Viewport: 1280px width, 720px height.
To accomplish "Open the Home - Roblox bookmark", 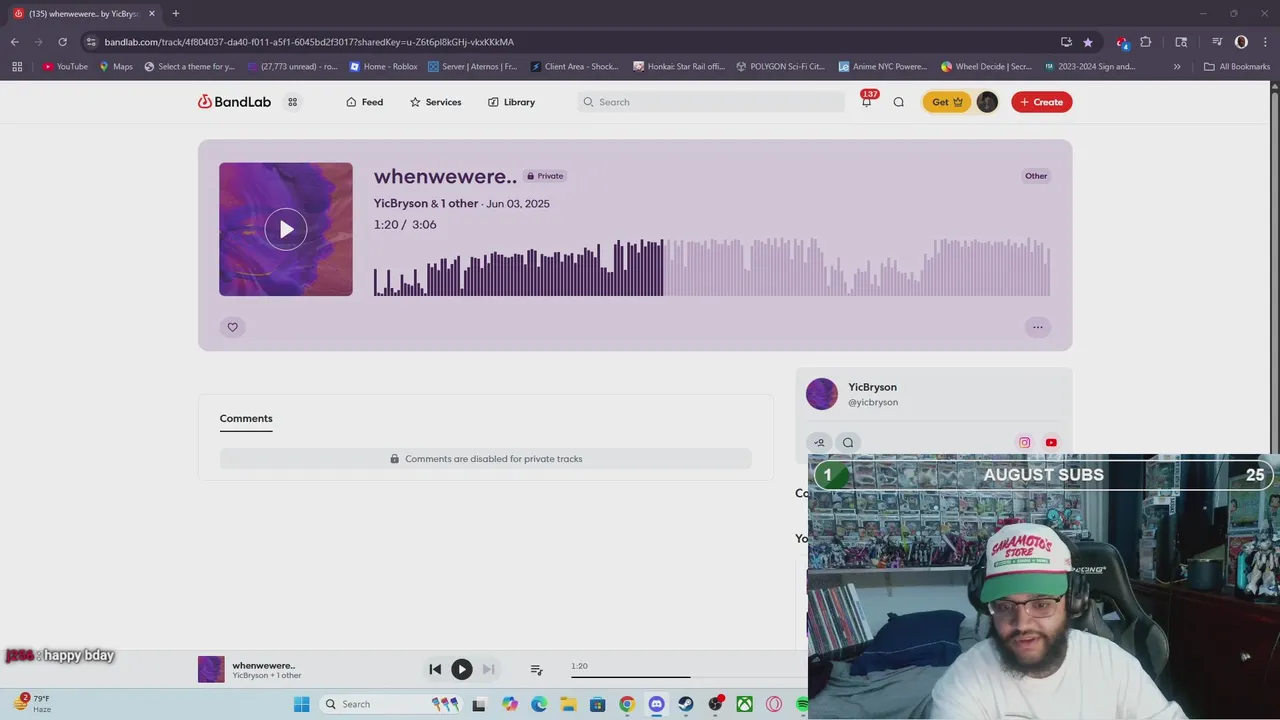I will [x=383, y=66].
